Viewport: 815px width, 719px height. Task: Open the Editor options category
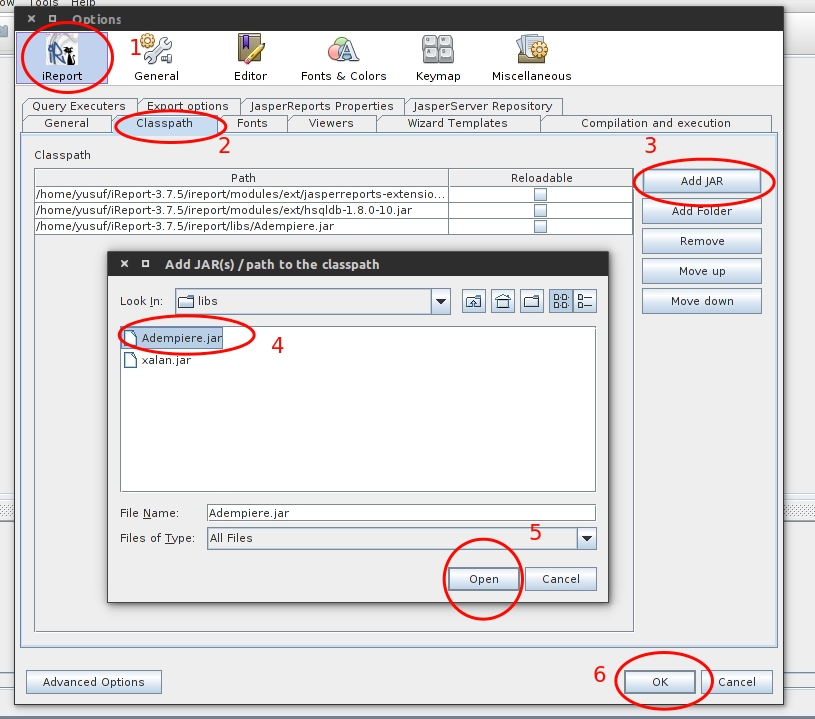pos(251,58)
